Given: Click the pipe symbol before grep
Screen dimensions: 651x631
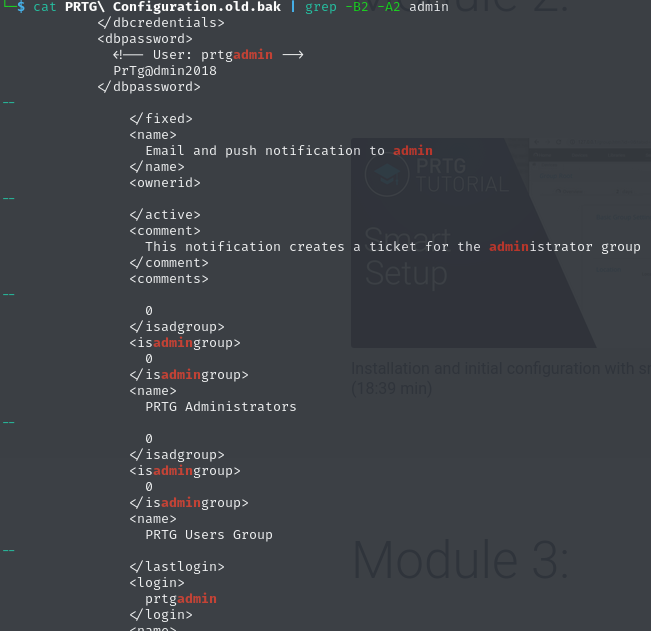Looking at the screenshot, I should point(293,7).
